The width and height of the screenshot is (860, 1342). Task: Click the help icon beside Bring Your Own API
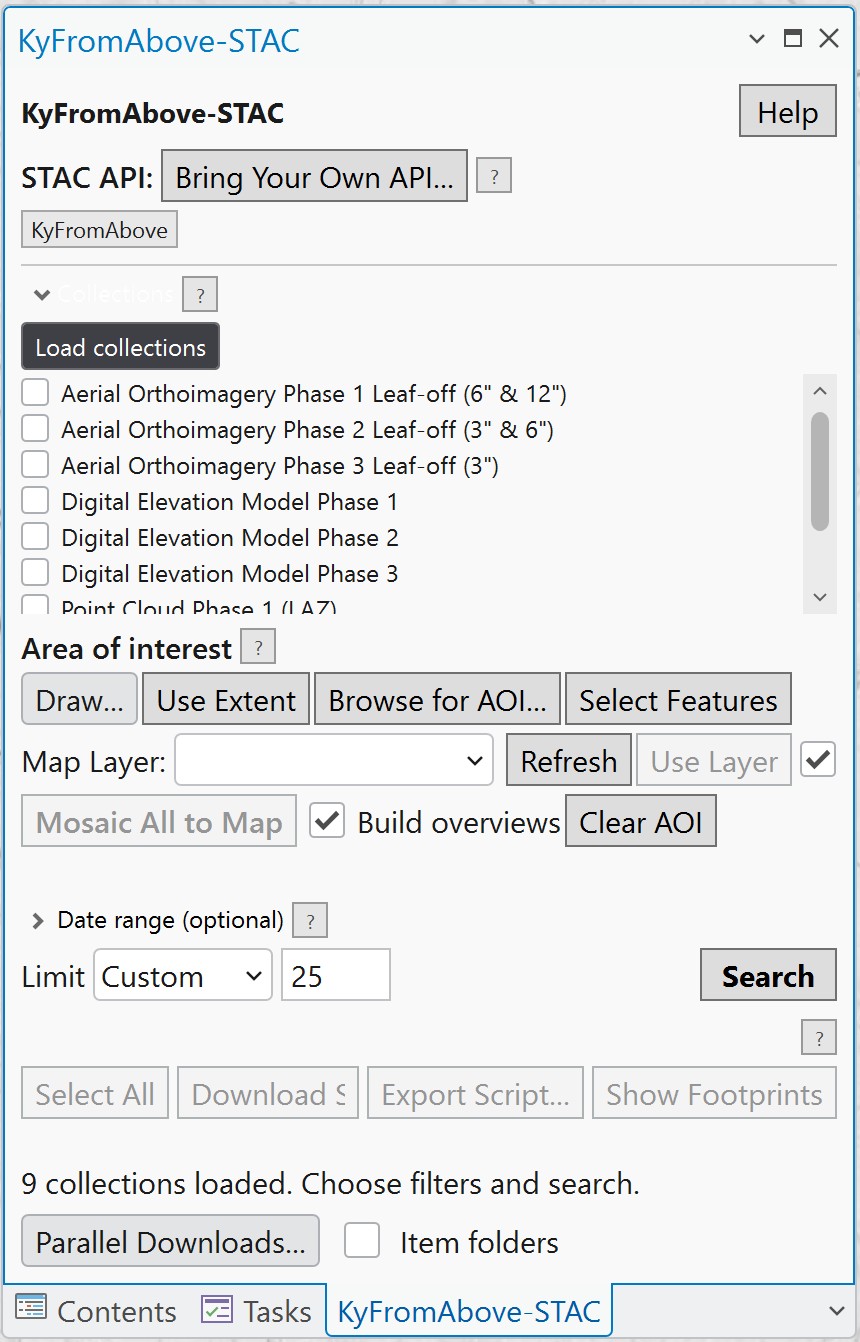coord(494,176)
